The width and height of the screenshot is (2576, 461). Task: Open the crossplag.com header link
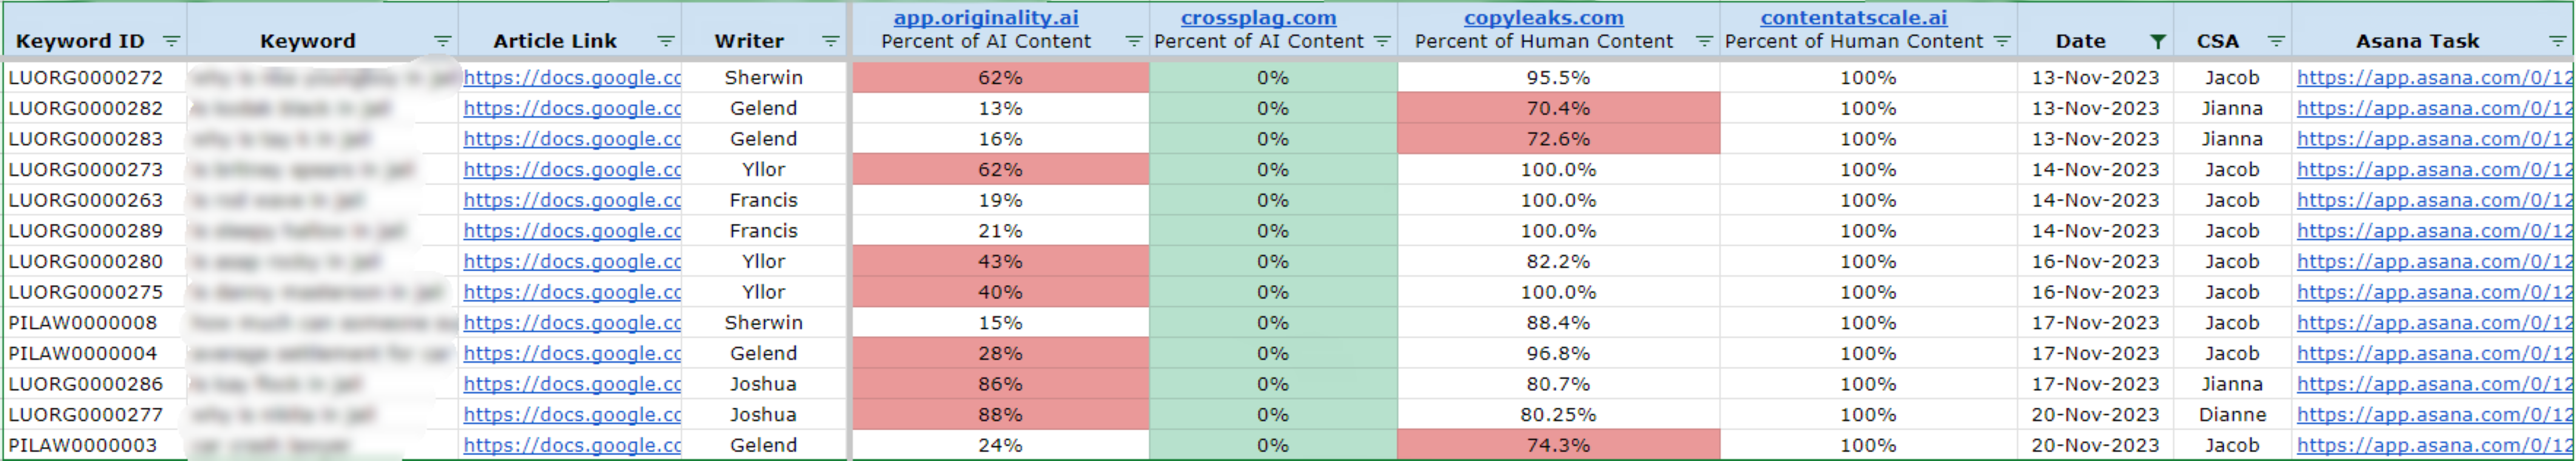click(x=1258, y=17)
